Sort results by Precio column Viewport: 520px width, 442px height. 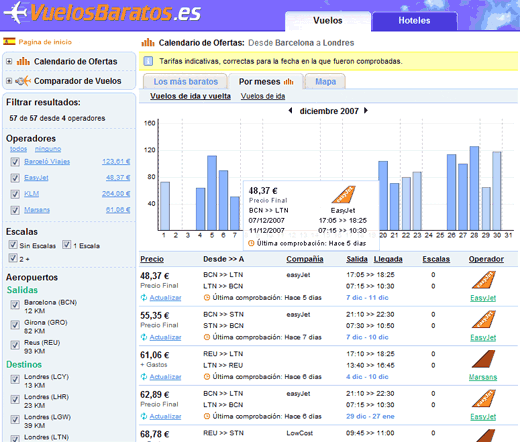(x=152, y=259)
